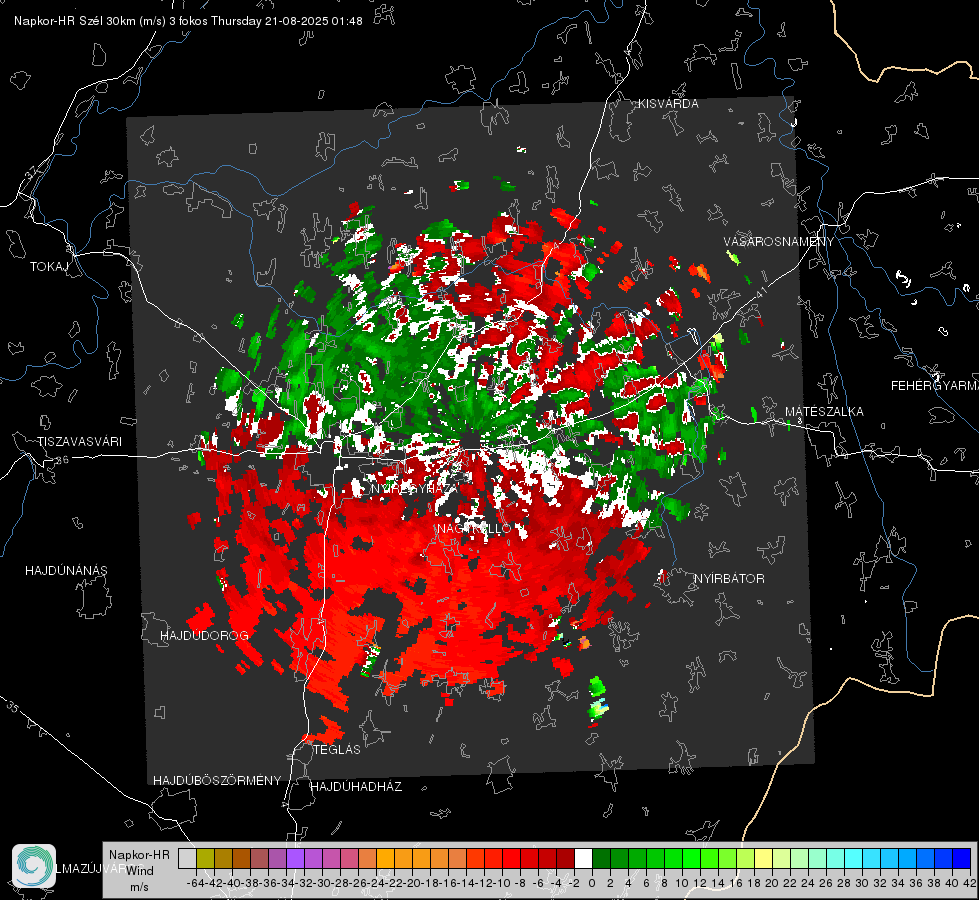Click the TISZAVASVÁRI town label

pos(79,442)
